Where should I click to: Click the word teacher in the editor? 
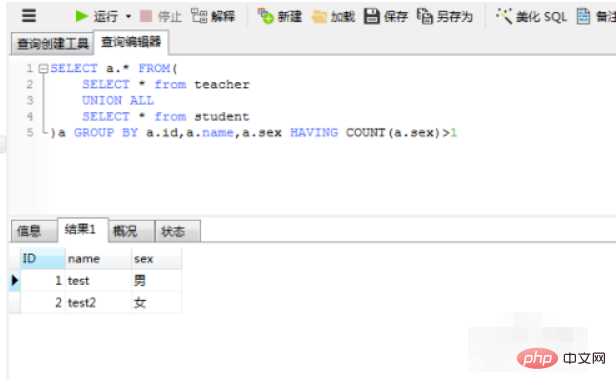tap(222, 84)
